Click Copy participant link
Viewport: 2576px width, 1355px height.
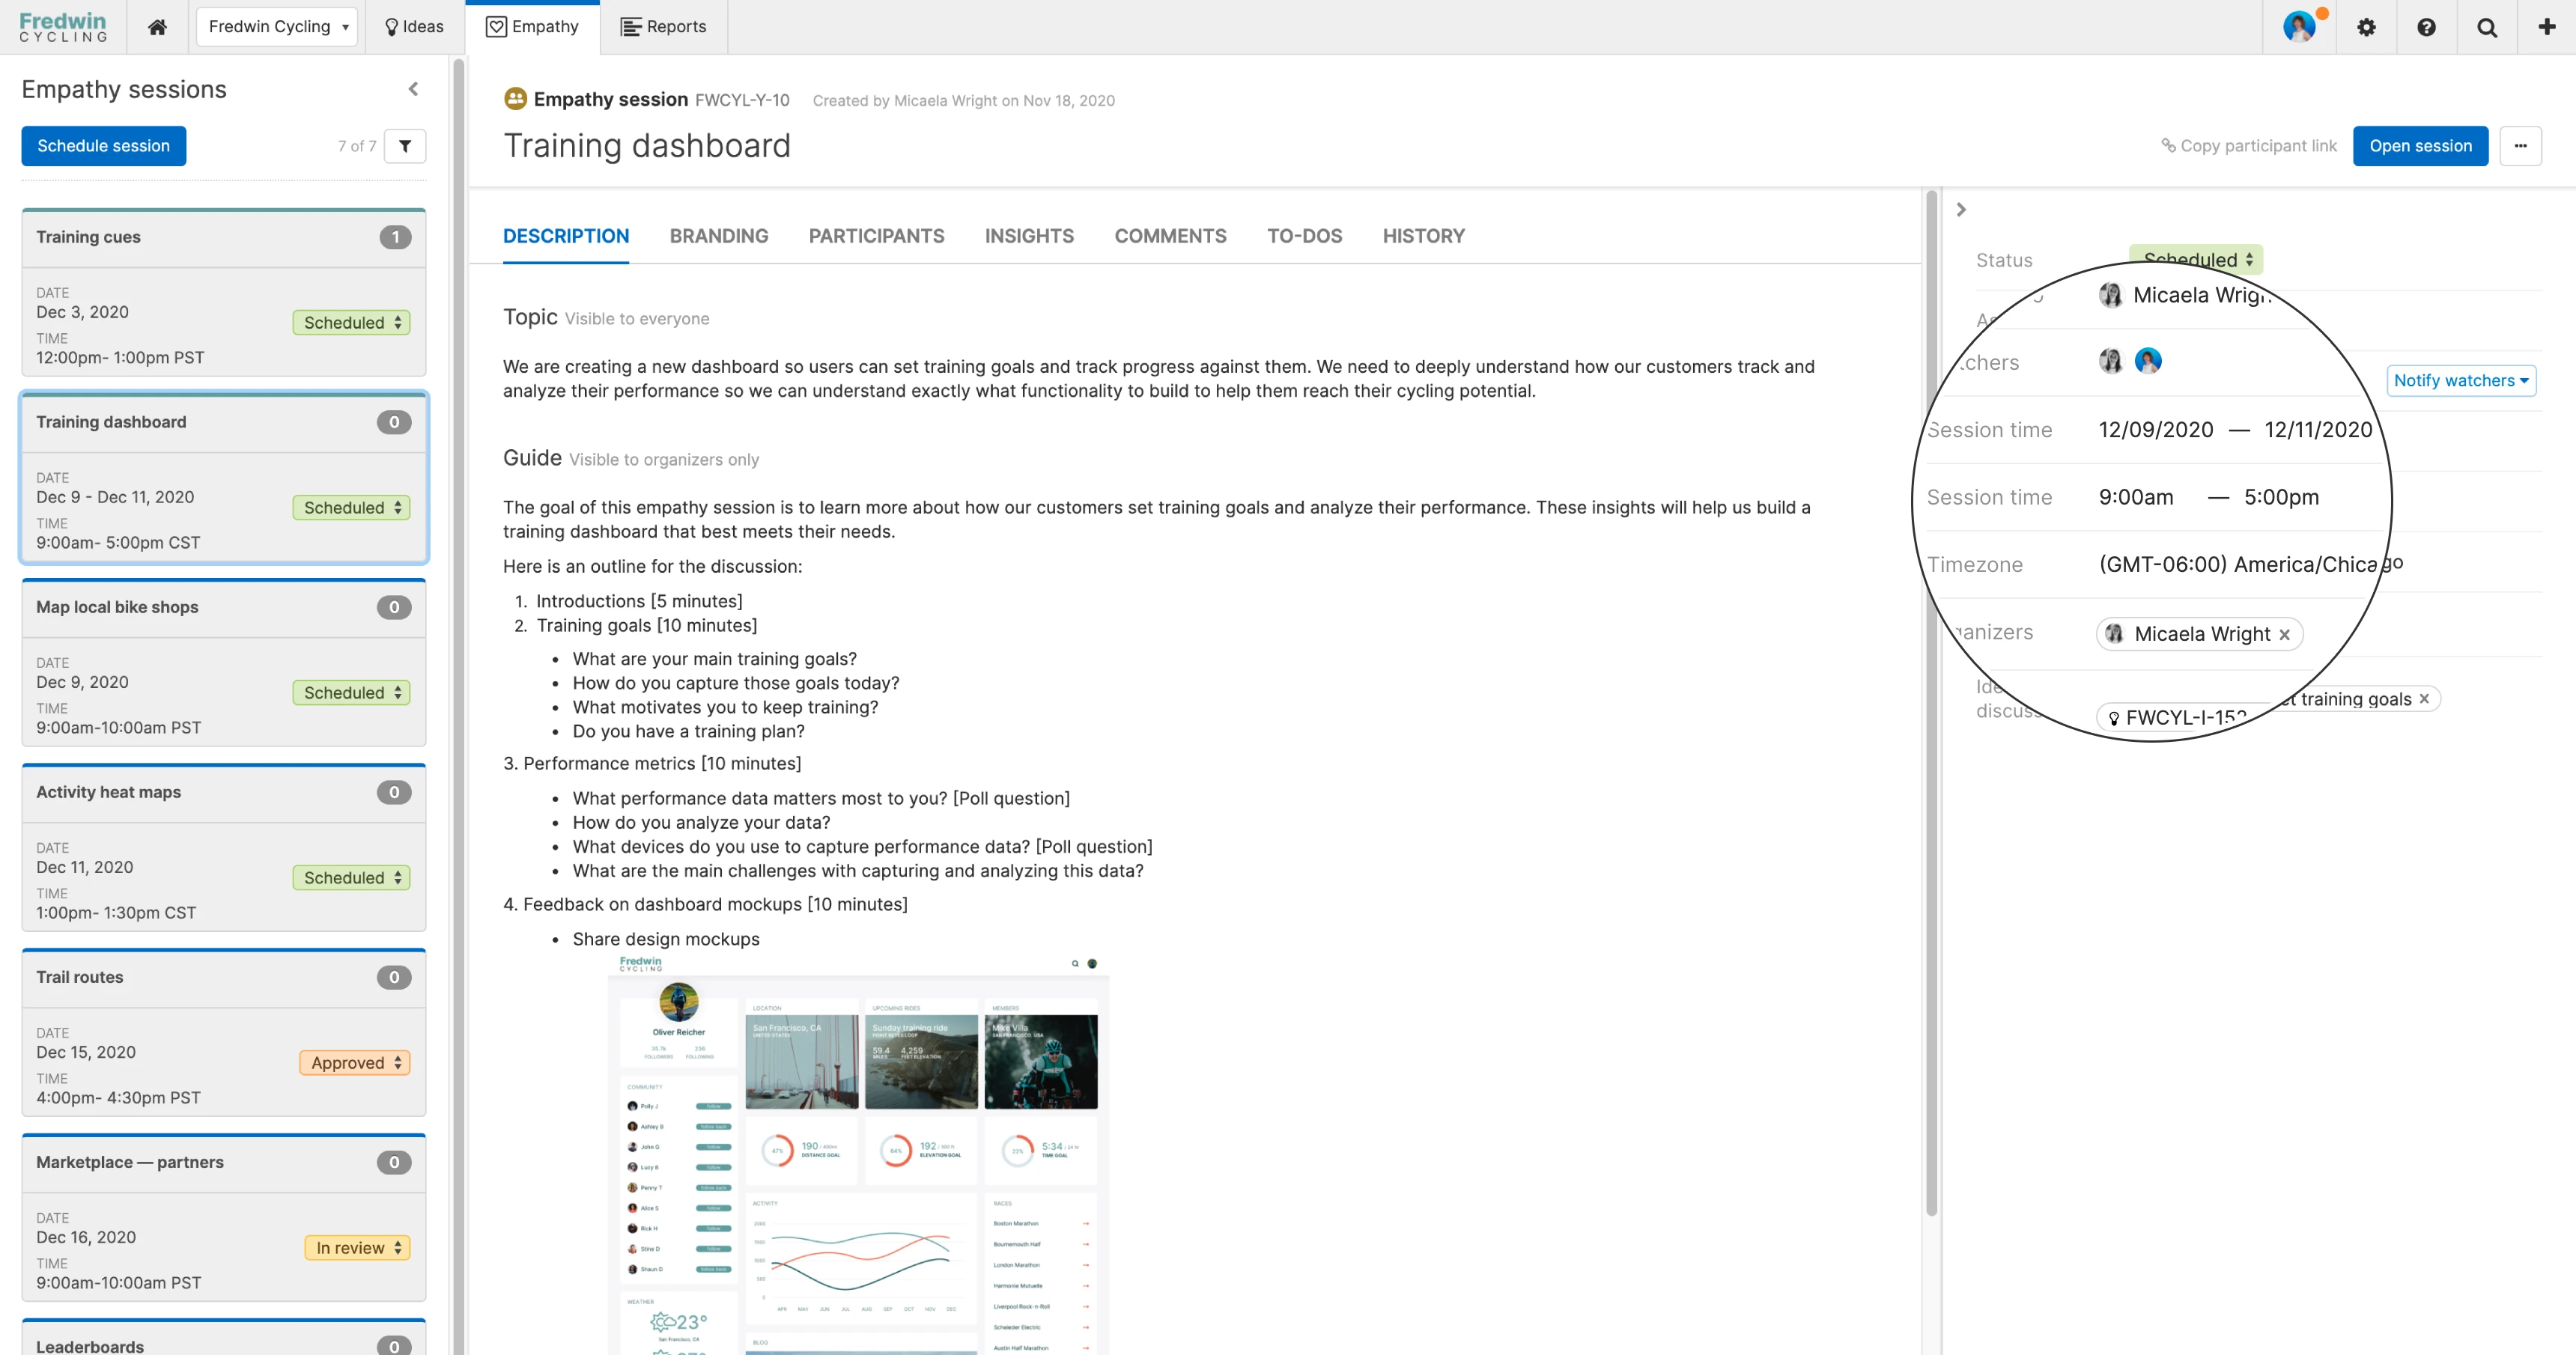coord(2249,146)
